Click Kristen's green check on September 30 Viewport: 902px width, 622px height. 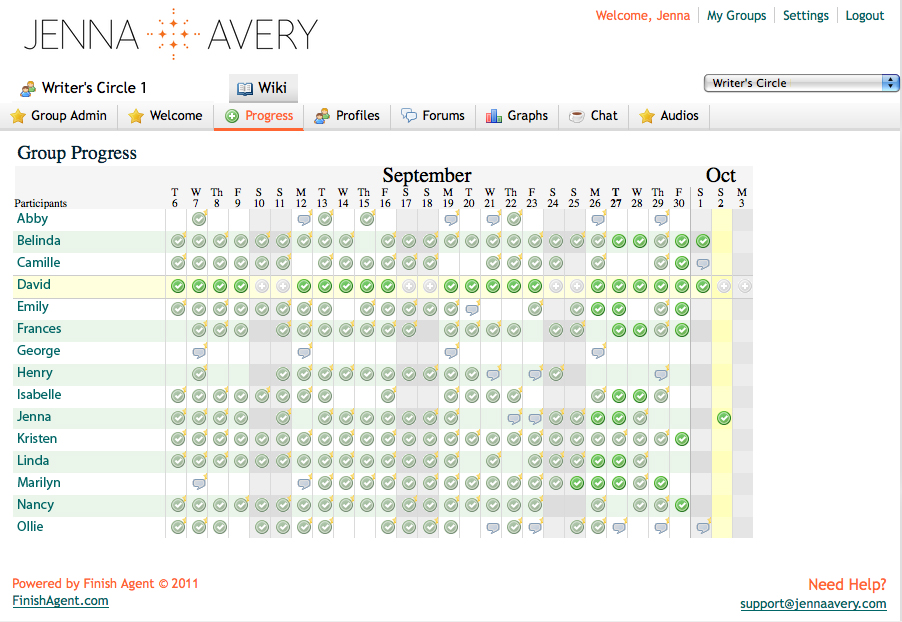point(682,440)
